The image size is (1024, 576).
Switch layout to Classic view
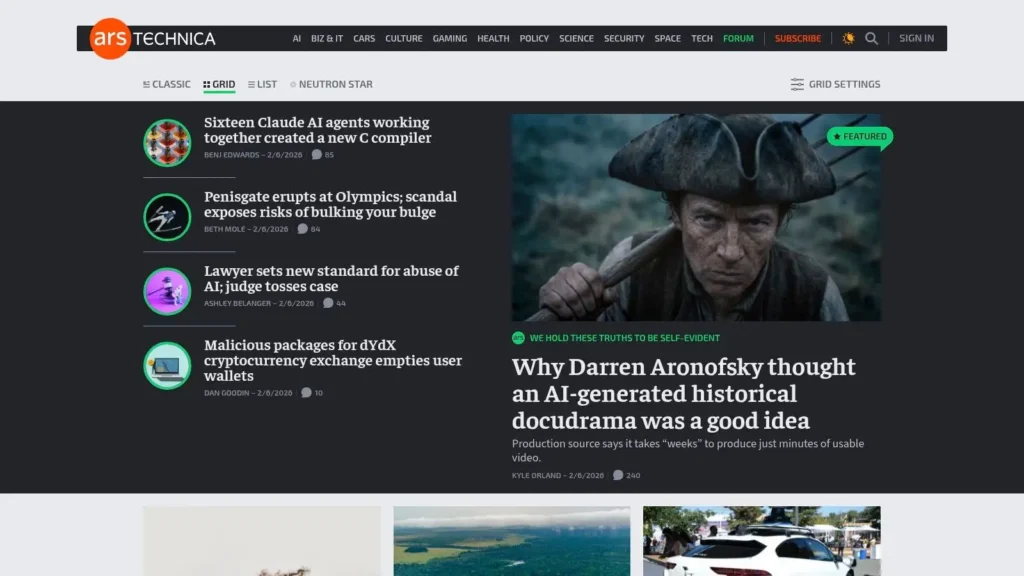(x=166, y=84)
